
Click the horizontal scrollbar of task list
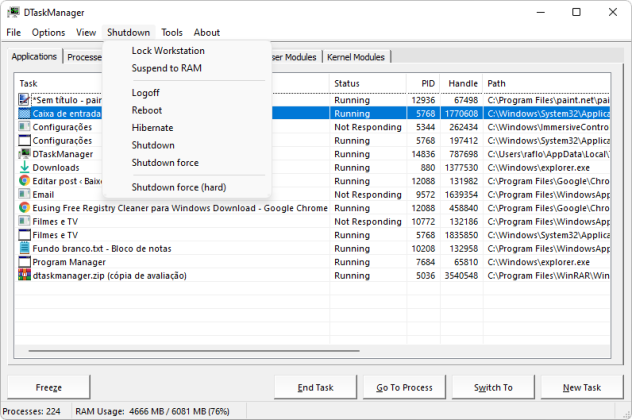(x=193, y=351)
